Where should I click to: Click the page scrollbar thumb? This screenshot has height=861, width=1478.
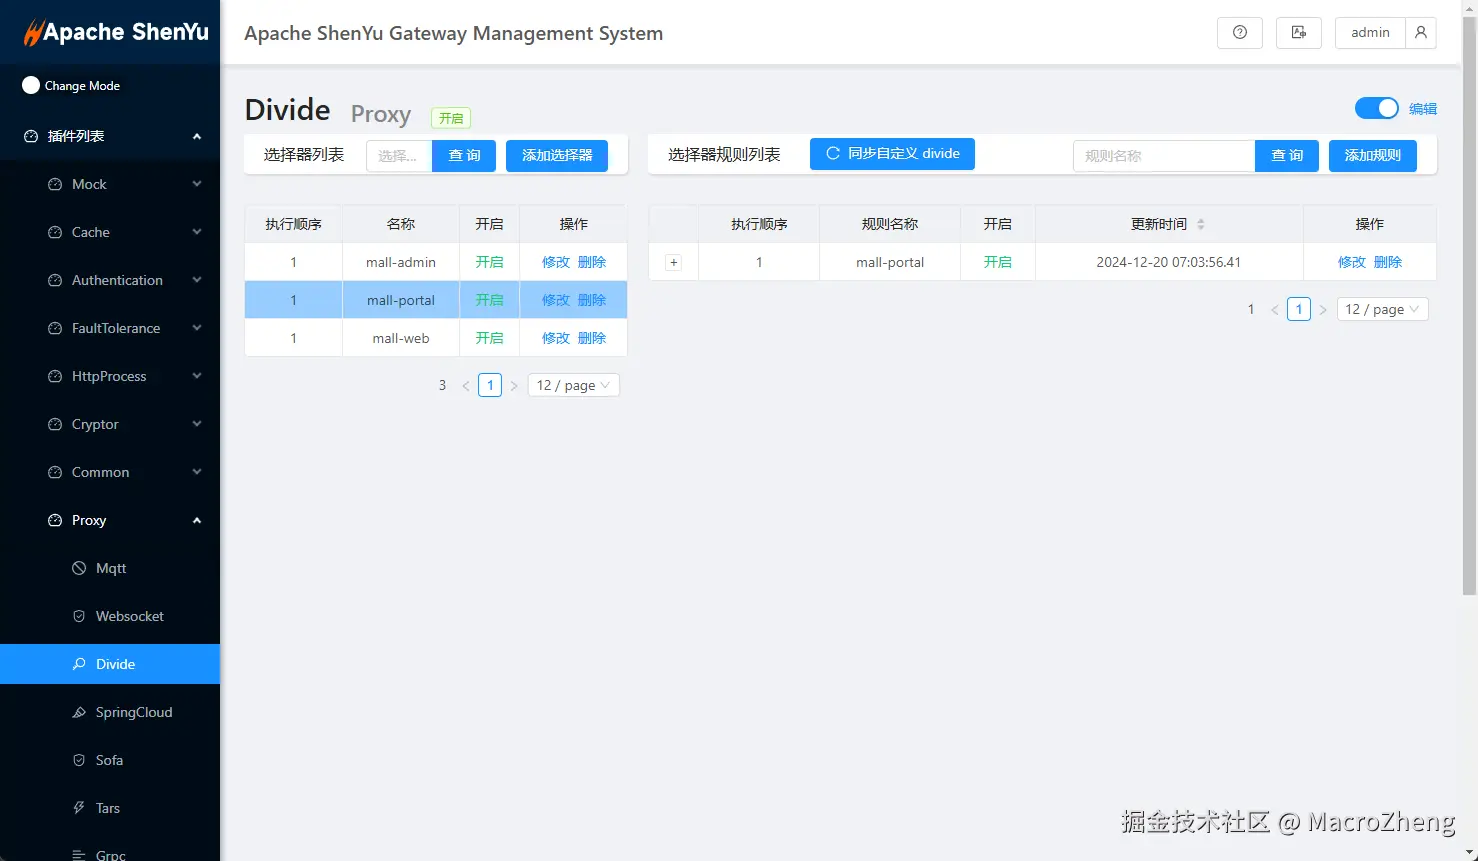[1469, 305]
